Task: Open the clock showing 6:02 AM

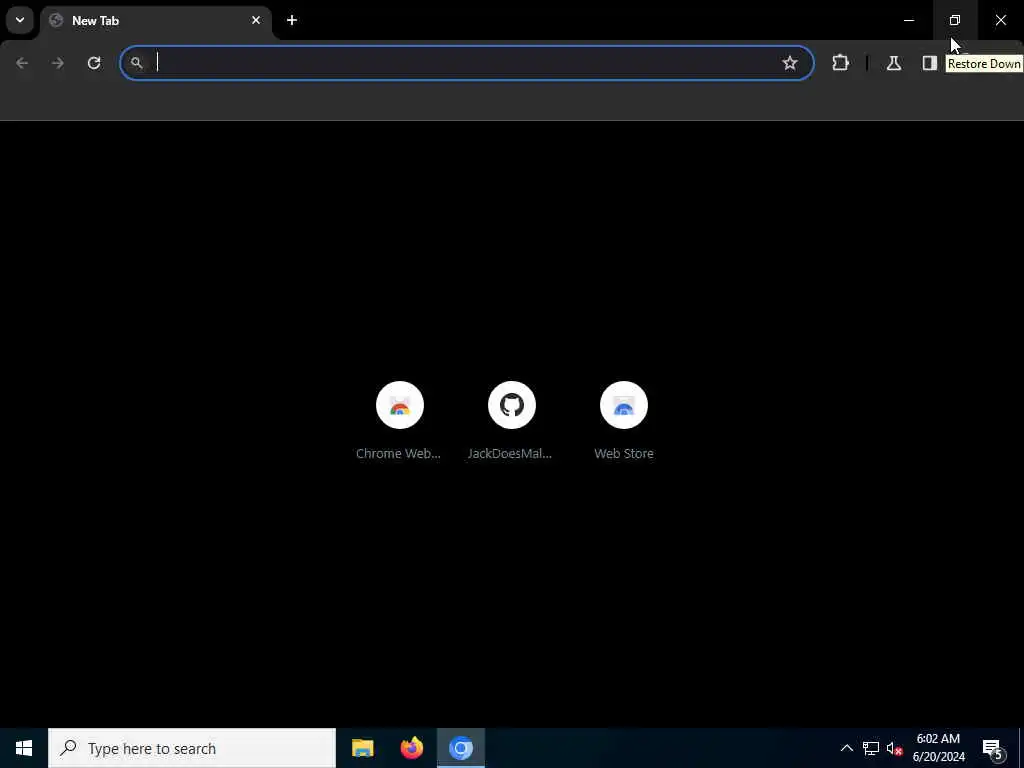Action: (938, 748)
